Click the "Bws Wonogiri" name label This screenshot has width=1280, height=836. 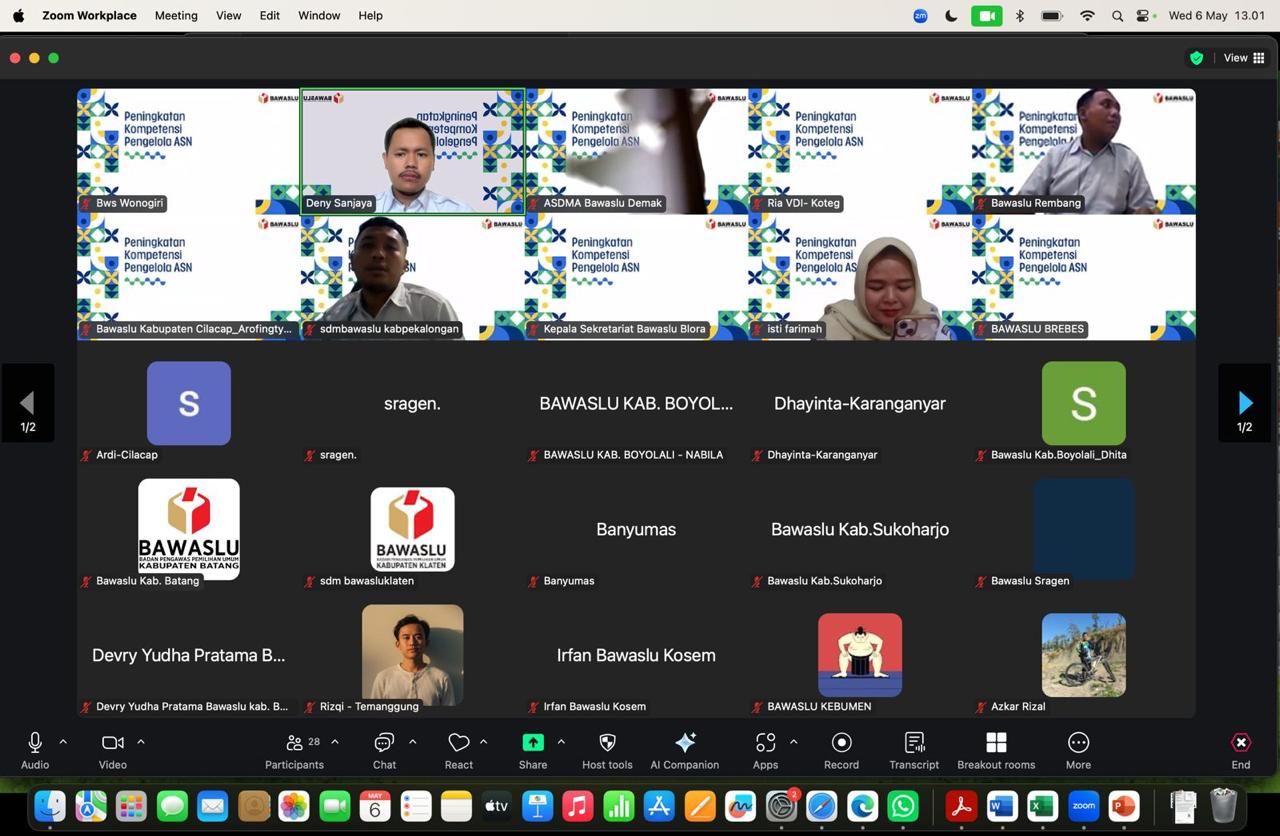[x=130, y=203]
